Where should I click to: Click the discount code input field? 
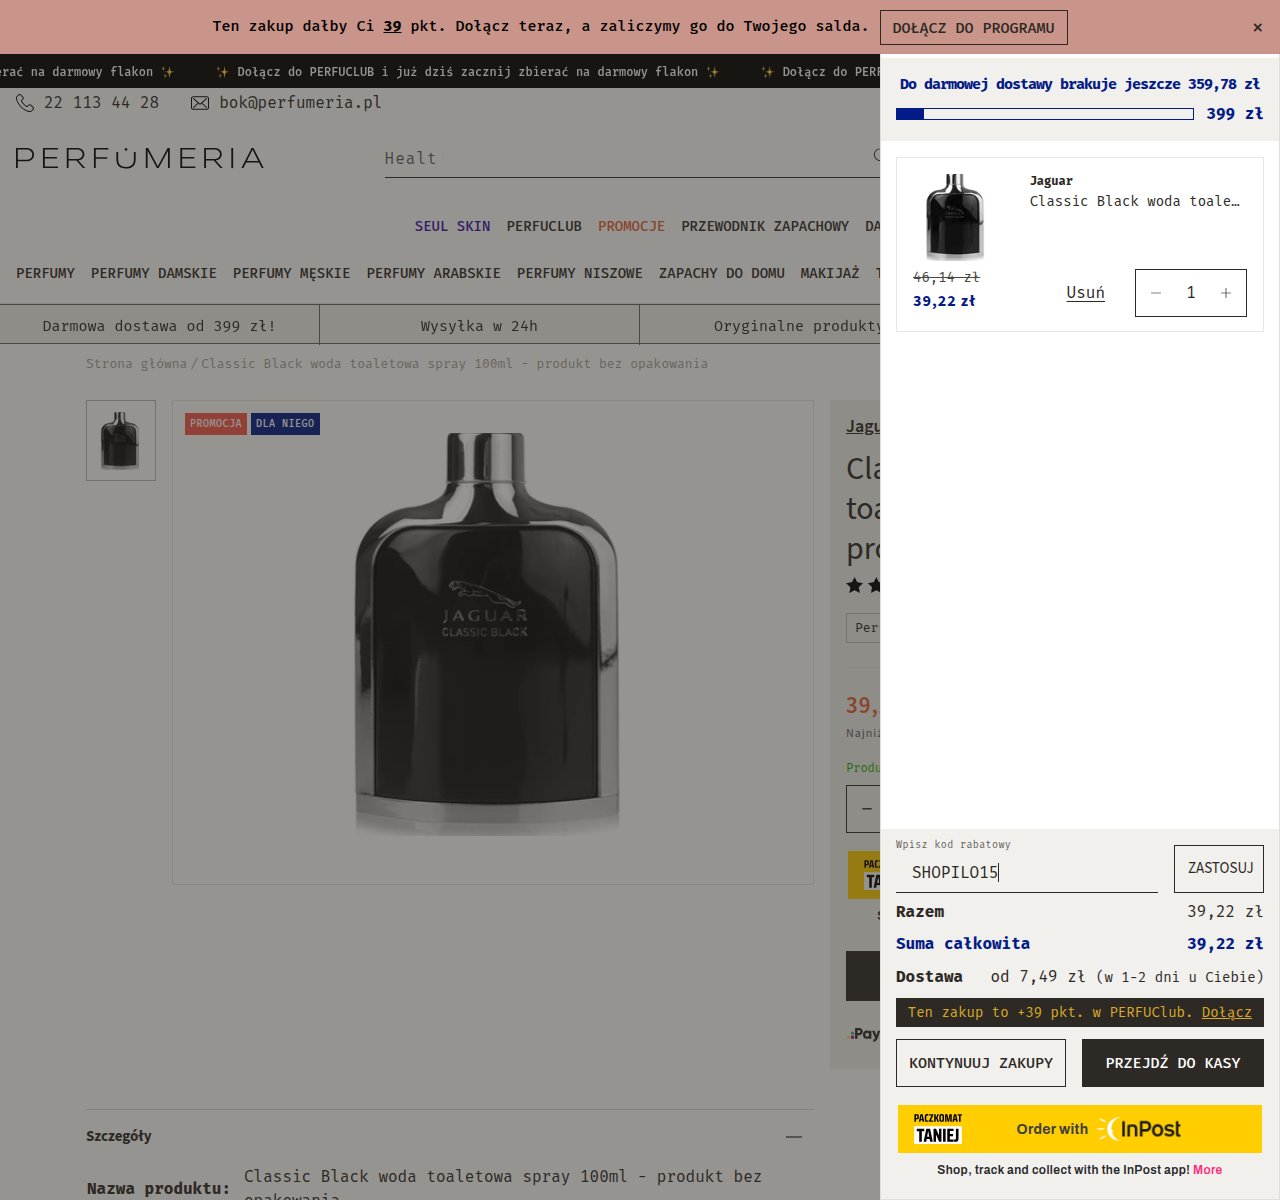pos(1027,872)
